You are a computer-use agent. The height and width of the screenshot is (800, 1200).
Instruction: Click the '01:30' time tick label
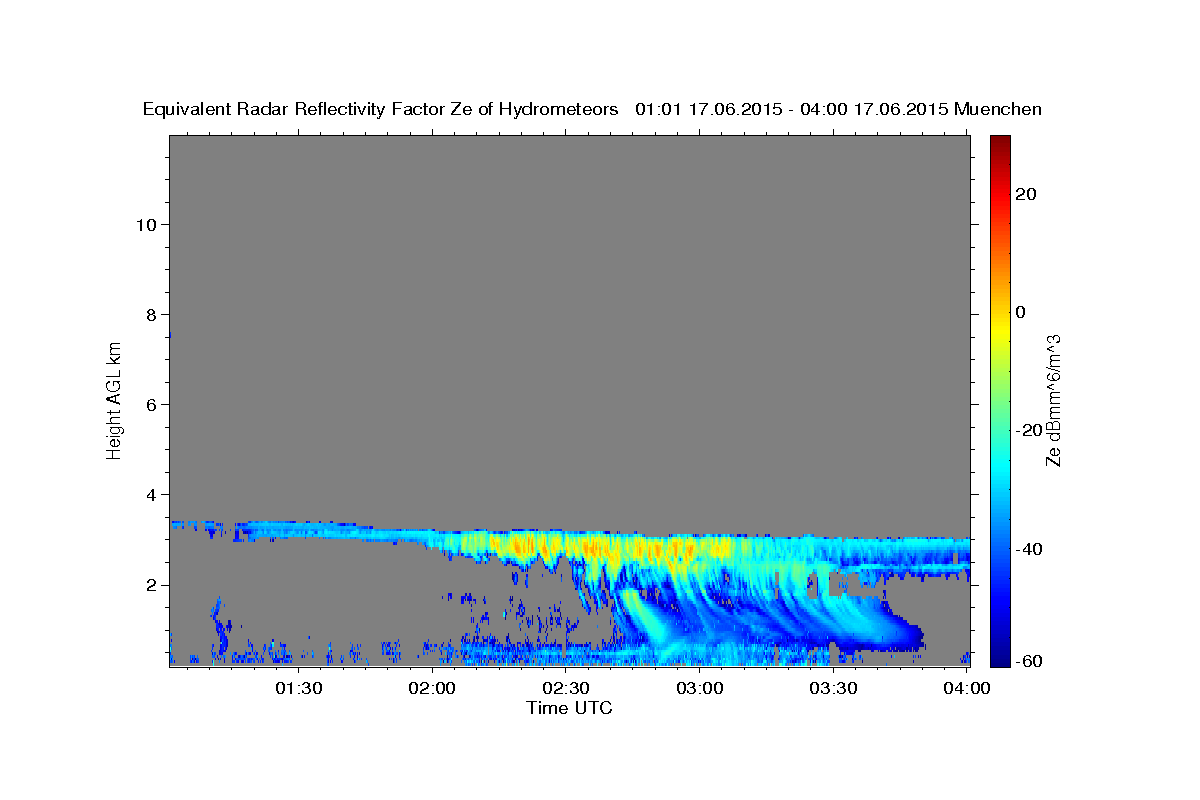tap(299, 688)
